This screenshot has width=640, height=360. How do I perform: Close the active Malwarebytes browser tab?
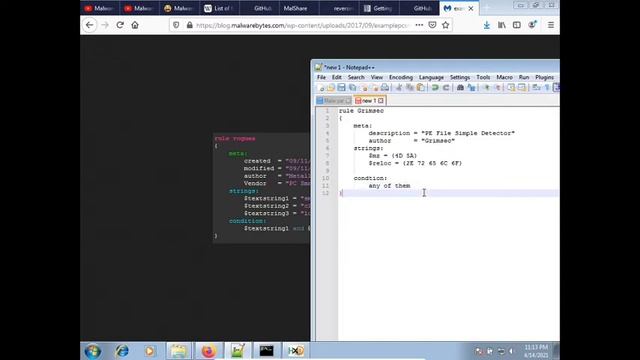coord(471,8)
